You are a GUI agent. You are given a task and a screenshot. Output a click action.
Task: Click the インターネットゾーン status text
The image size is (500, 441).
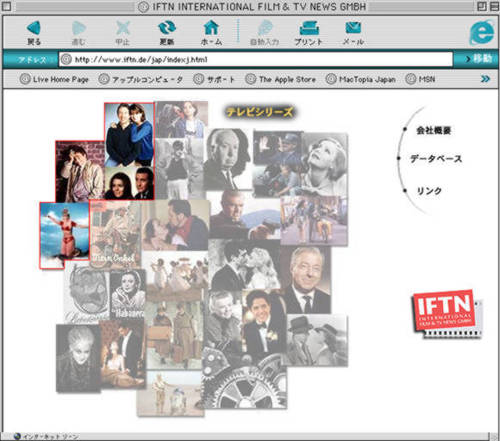pyautogui.click(x=51, y=437)
